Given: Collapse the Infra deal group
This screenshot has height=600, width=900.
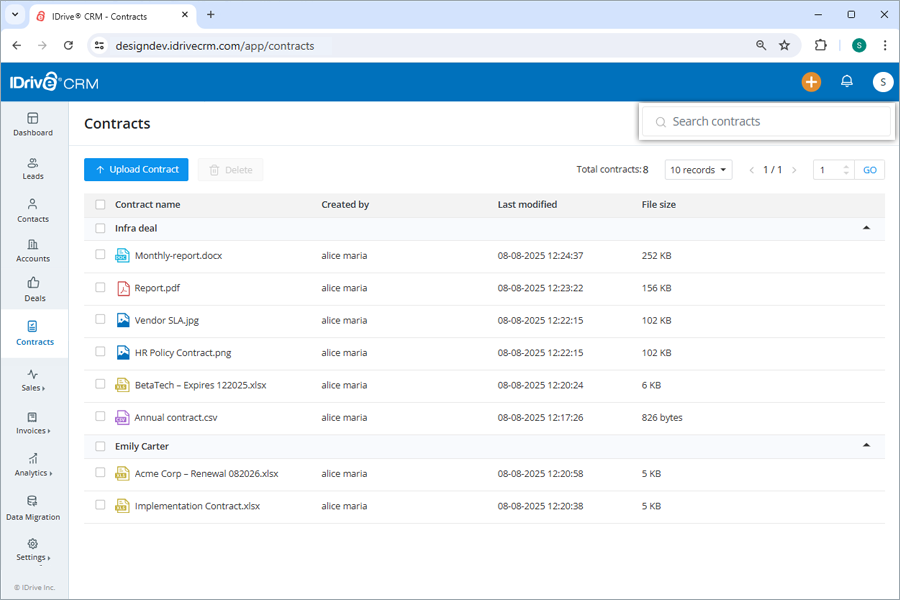Looking at the screenshot, I should pyautogui.click(x=866, y=228).
